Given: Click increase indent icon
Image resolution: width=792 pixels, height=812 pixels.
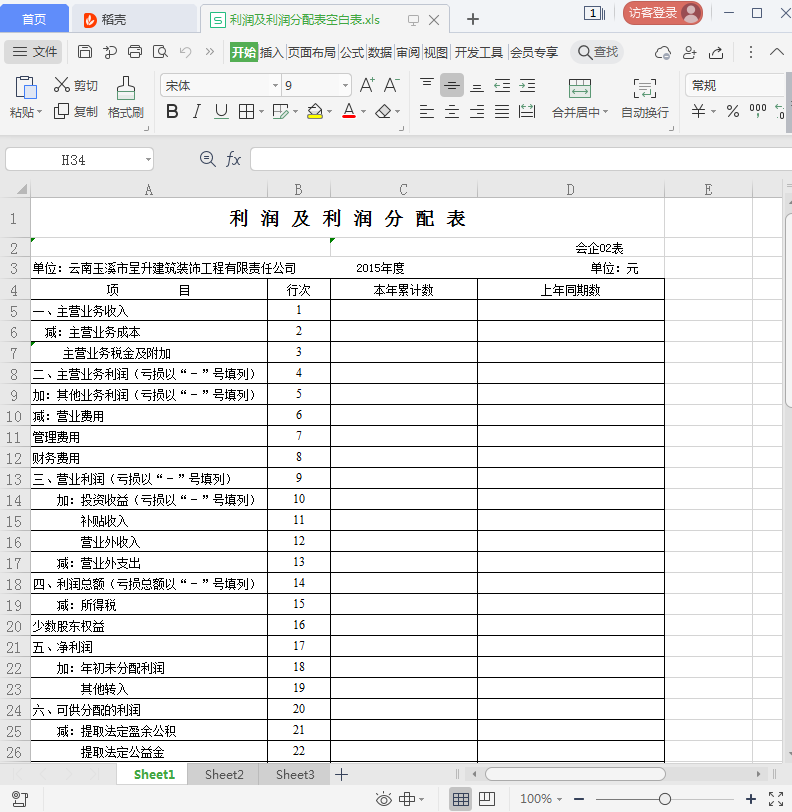Looking at the screenshot, I should coord(527,85).
